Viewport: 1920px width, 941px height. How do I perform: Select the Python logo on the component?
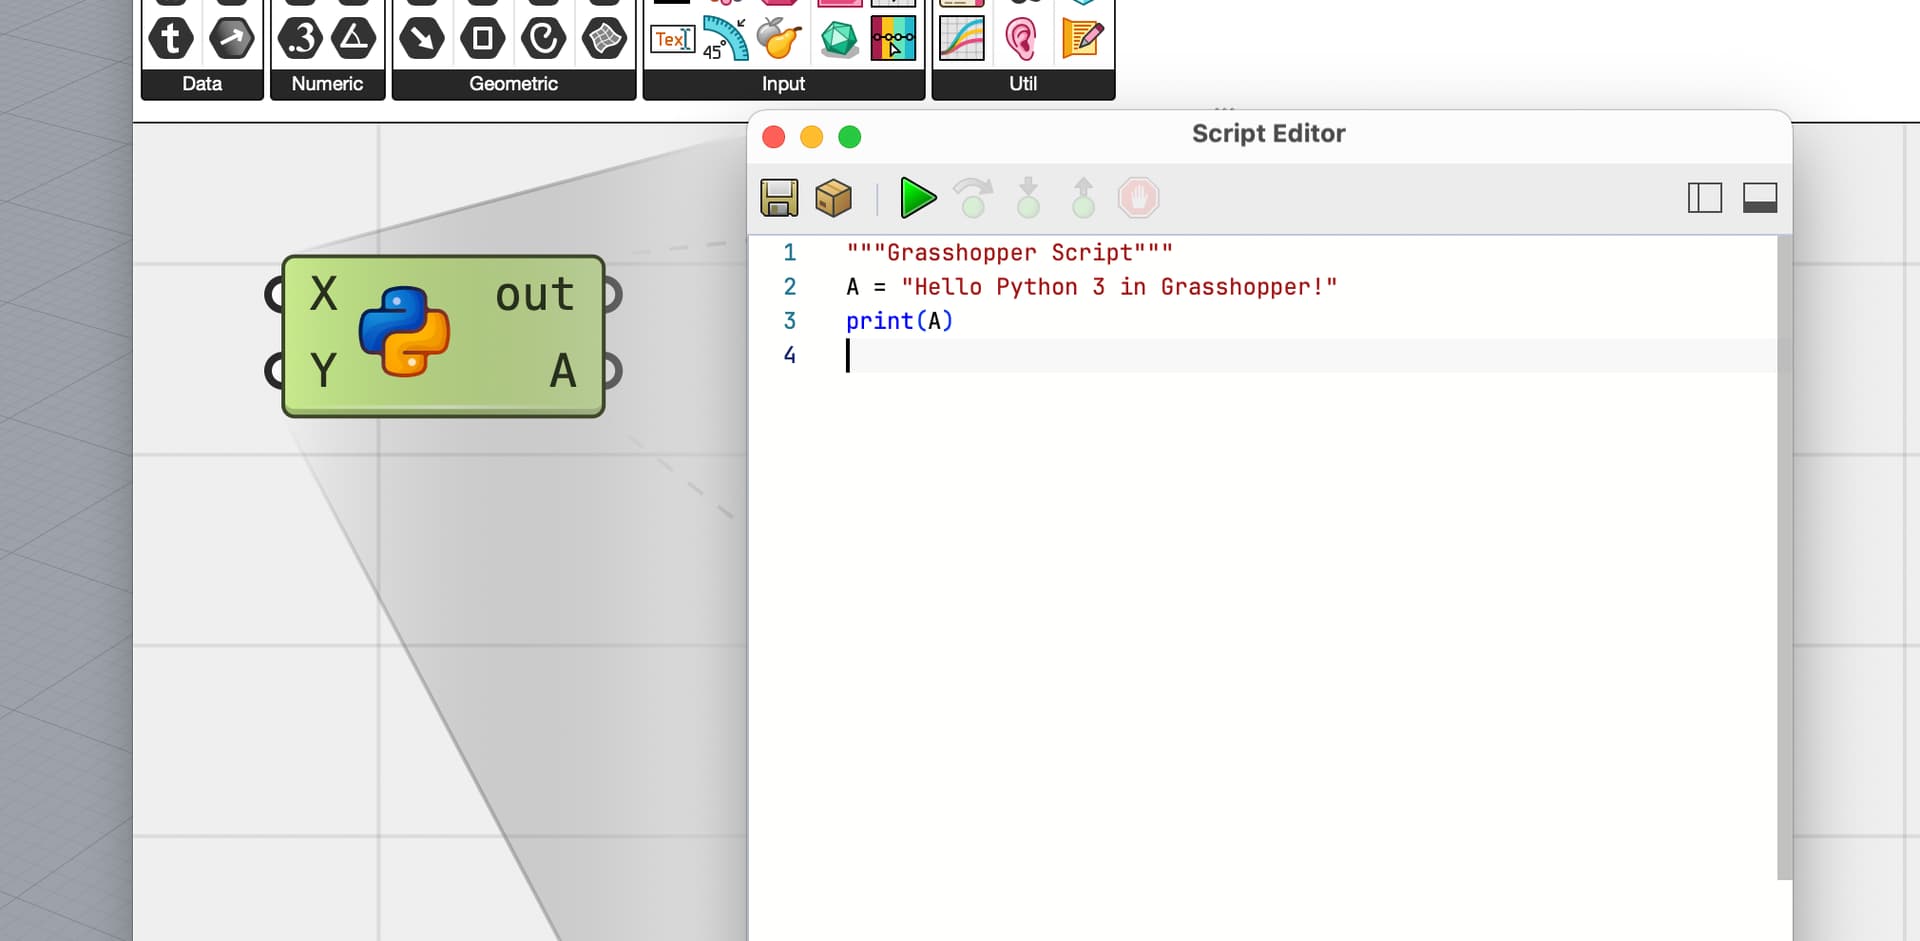(404, 332)
